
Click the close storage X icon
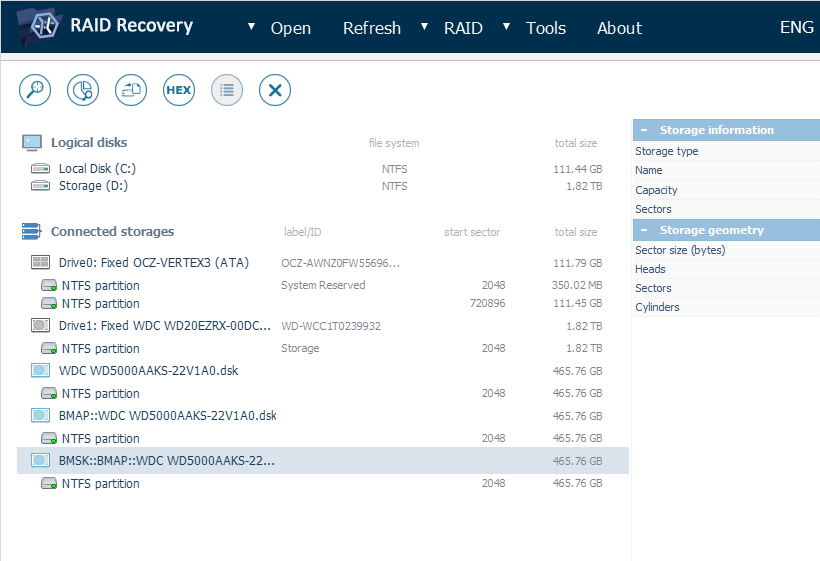click(x=275, y=90)
